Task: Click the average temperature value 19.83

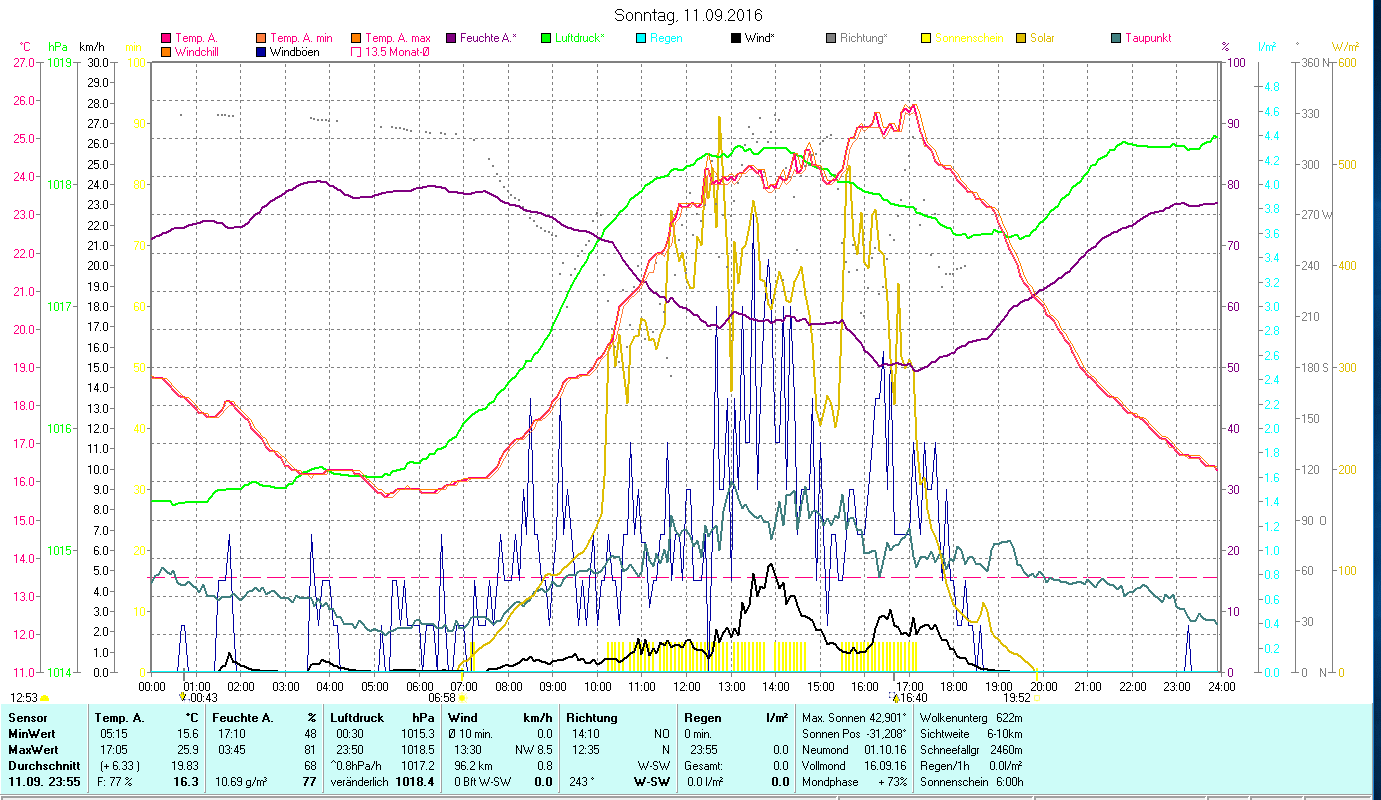Action: tap(184, 765)
